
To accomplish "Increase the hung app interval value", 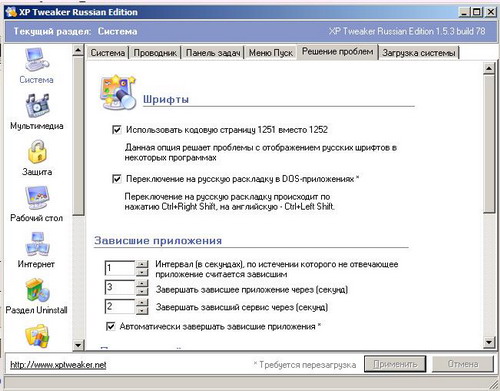I will [142, 264].
